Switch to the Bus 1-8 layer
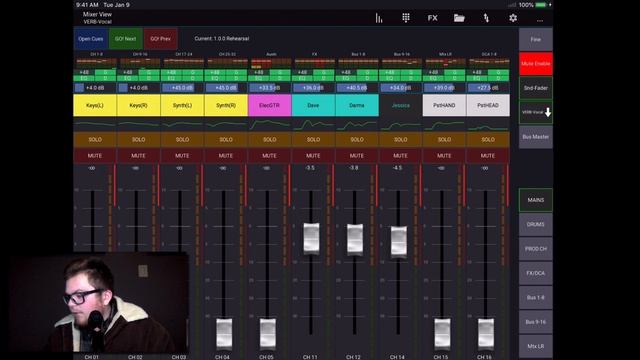This screenshot has width=640, height=360. pos(536,298)
